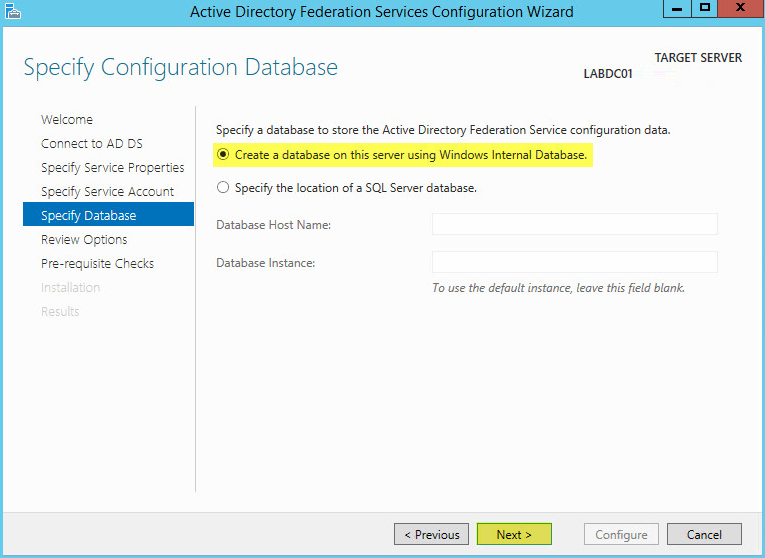Click the Database Instance field
The image size is (765, 558).
click(x=574, y=262)
